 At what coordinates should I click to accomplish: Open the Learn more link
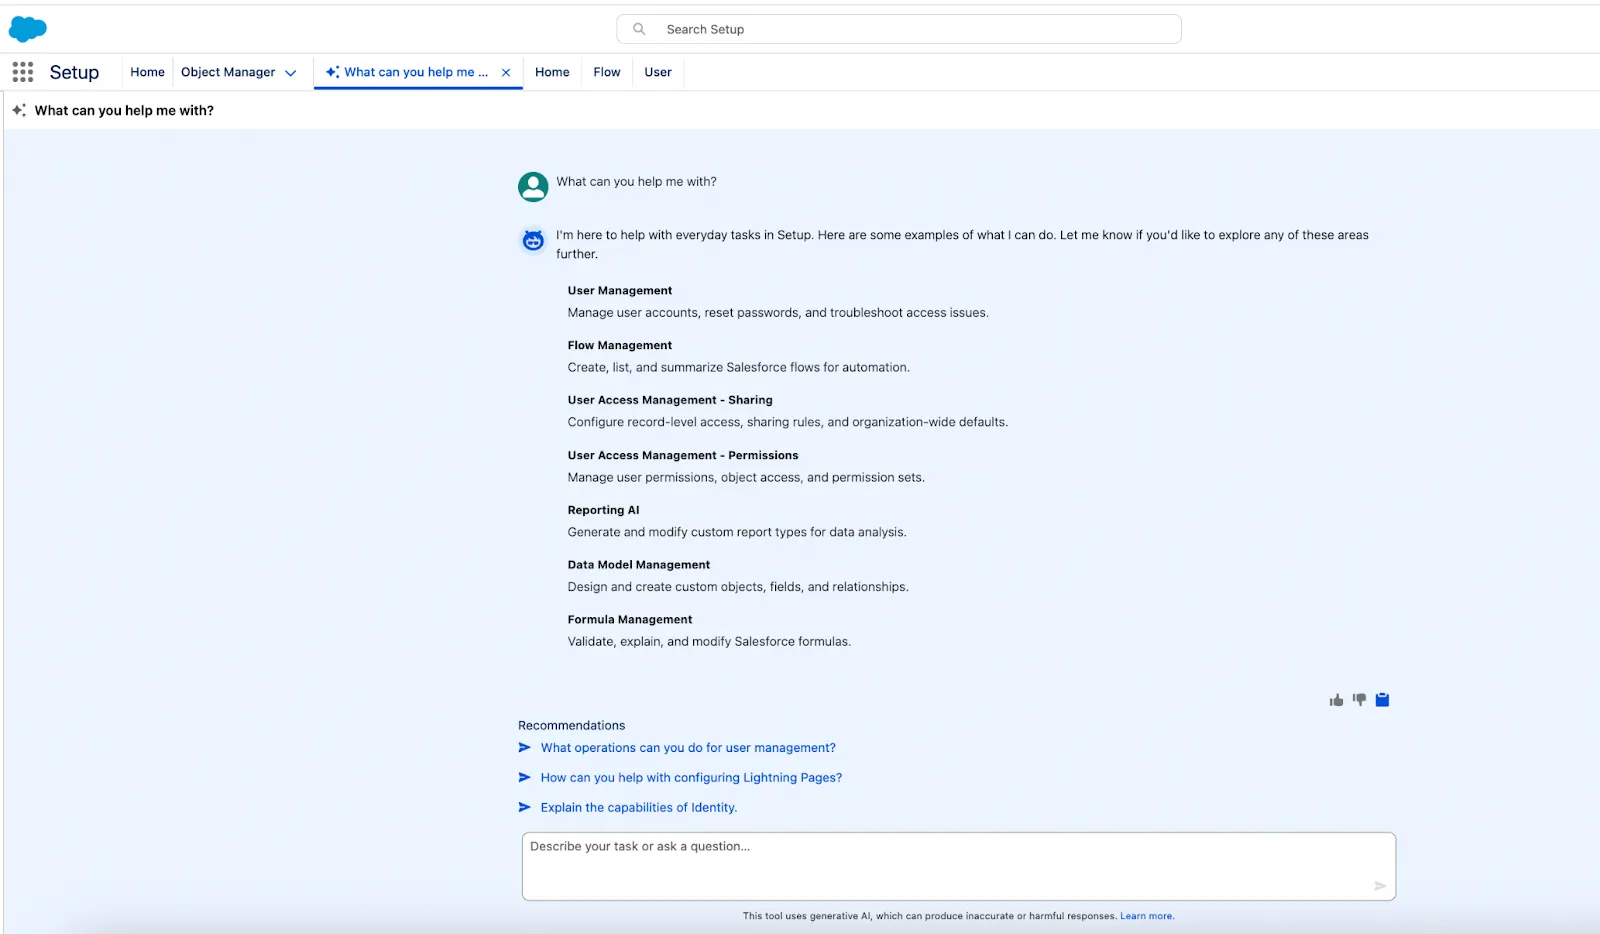click(x=1146, y=916)
